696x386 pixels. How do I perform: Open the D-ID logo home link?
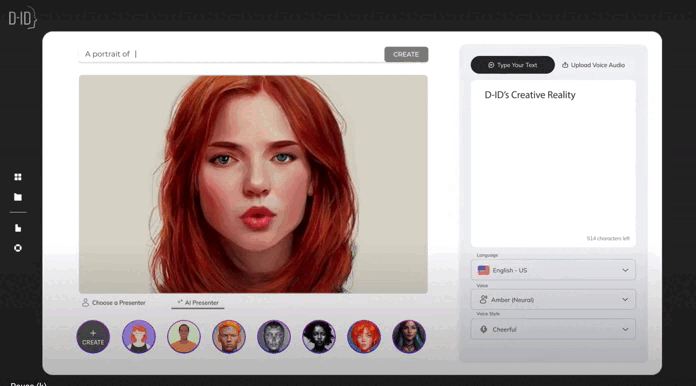point(22,19)
